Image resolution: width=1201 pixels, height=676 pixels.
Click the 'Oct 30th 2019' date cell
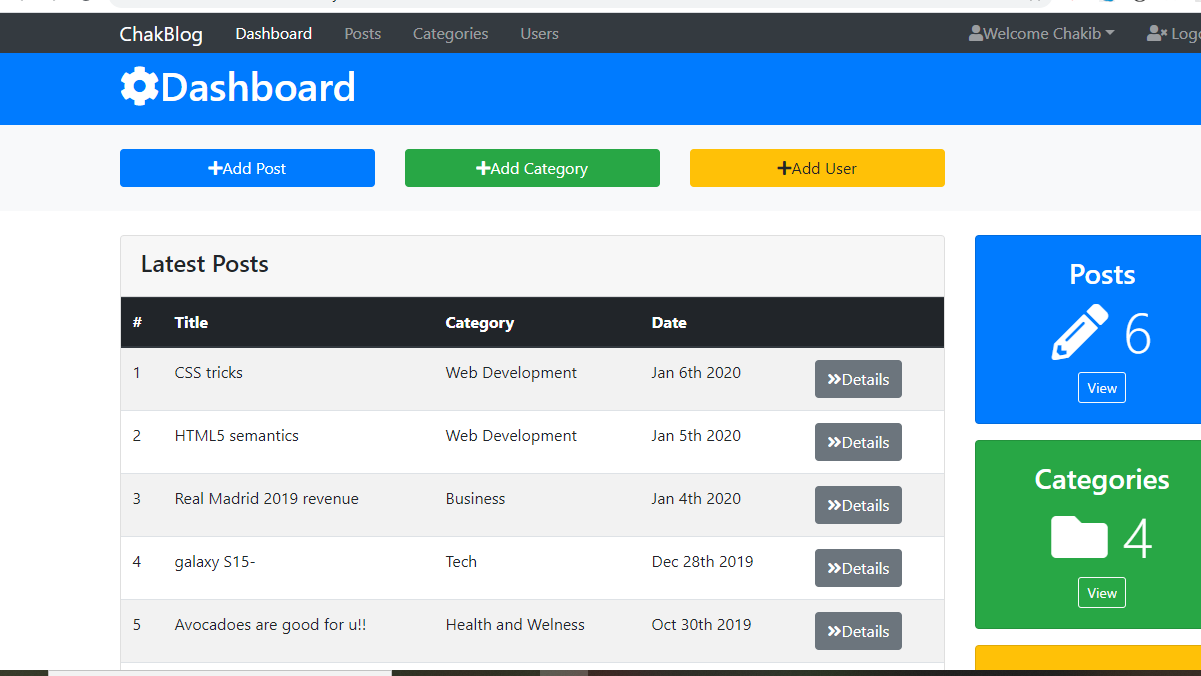click(x=702, y=625)
